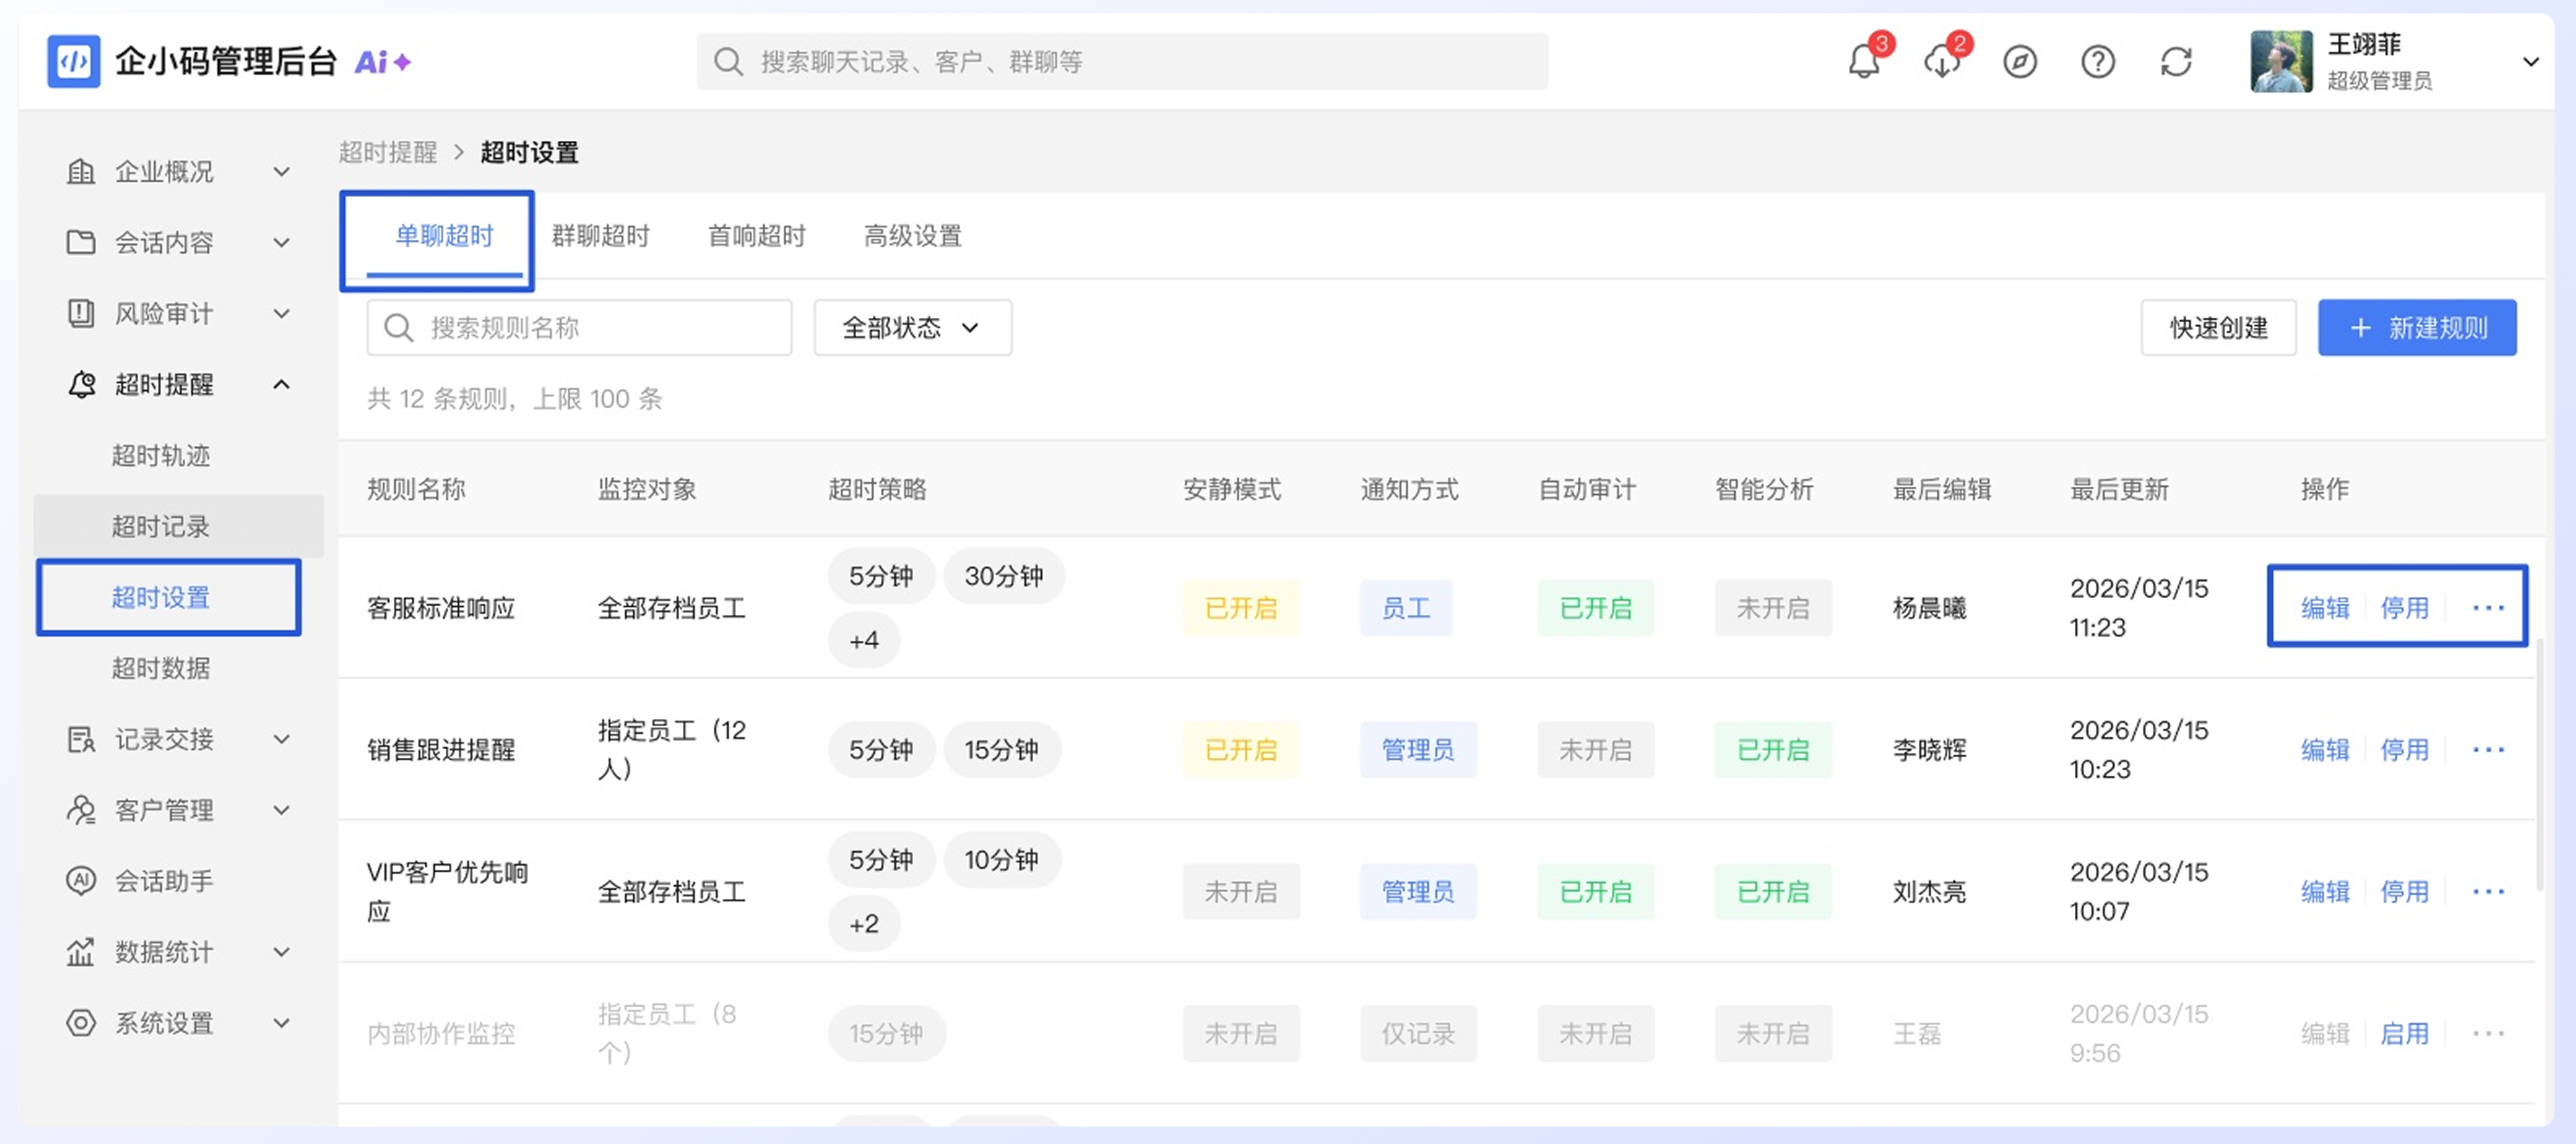Click the refresh sync icon
The image size is (2576, 1144).
[2175, 62]
